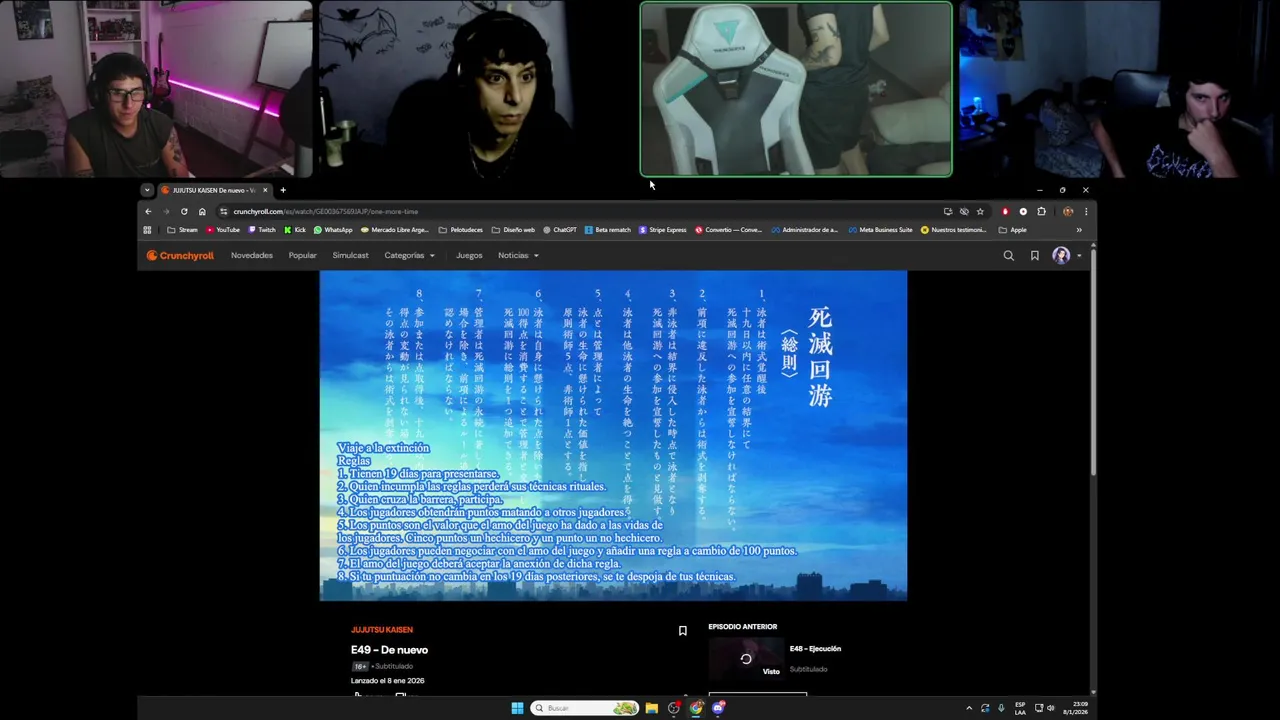Click the empty chair webcam feed

[796, 89]
